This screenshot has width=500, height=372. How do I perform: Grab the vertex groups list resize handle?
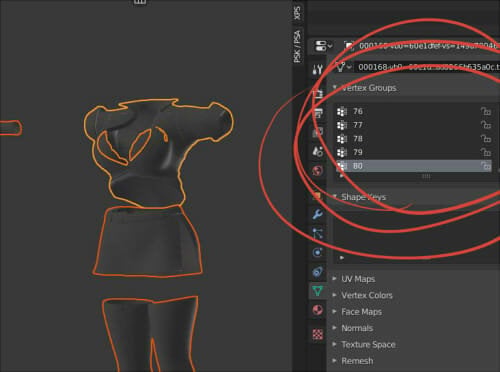click(426, 176)
